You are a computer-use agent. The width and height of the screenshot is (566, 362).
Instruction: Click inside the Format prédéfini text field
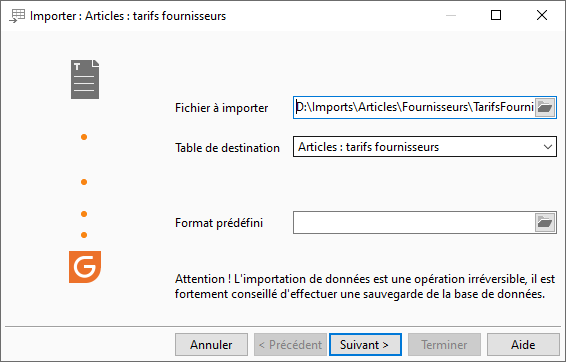point(414,223)
